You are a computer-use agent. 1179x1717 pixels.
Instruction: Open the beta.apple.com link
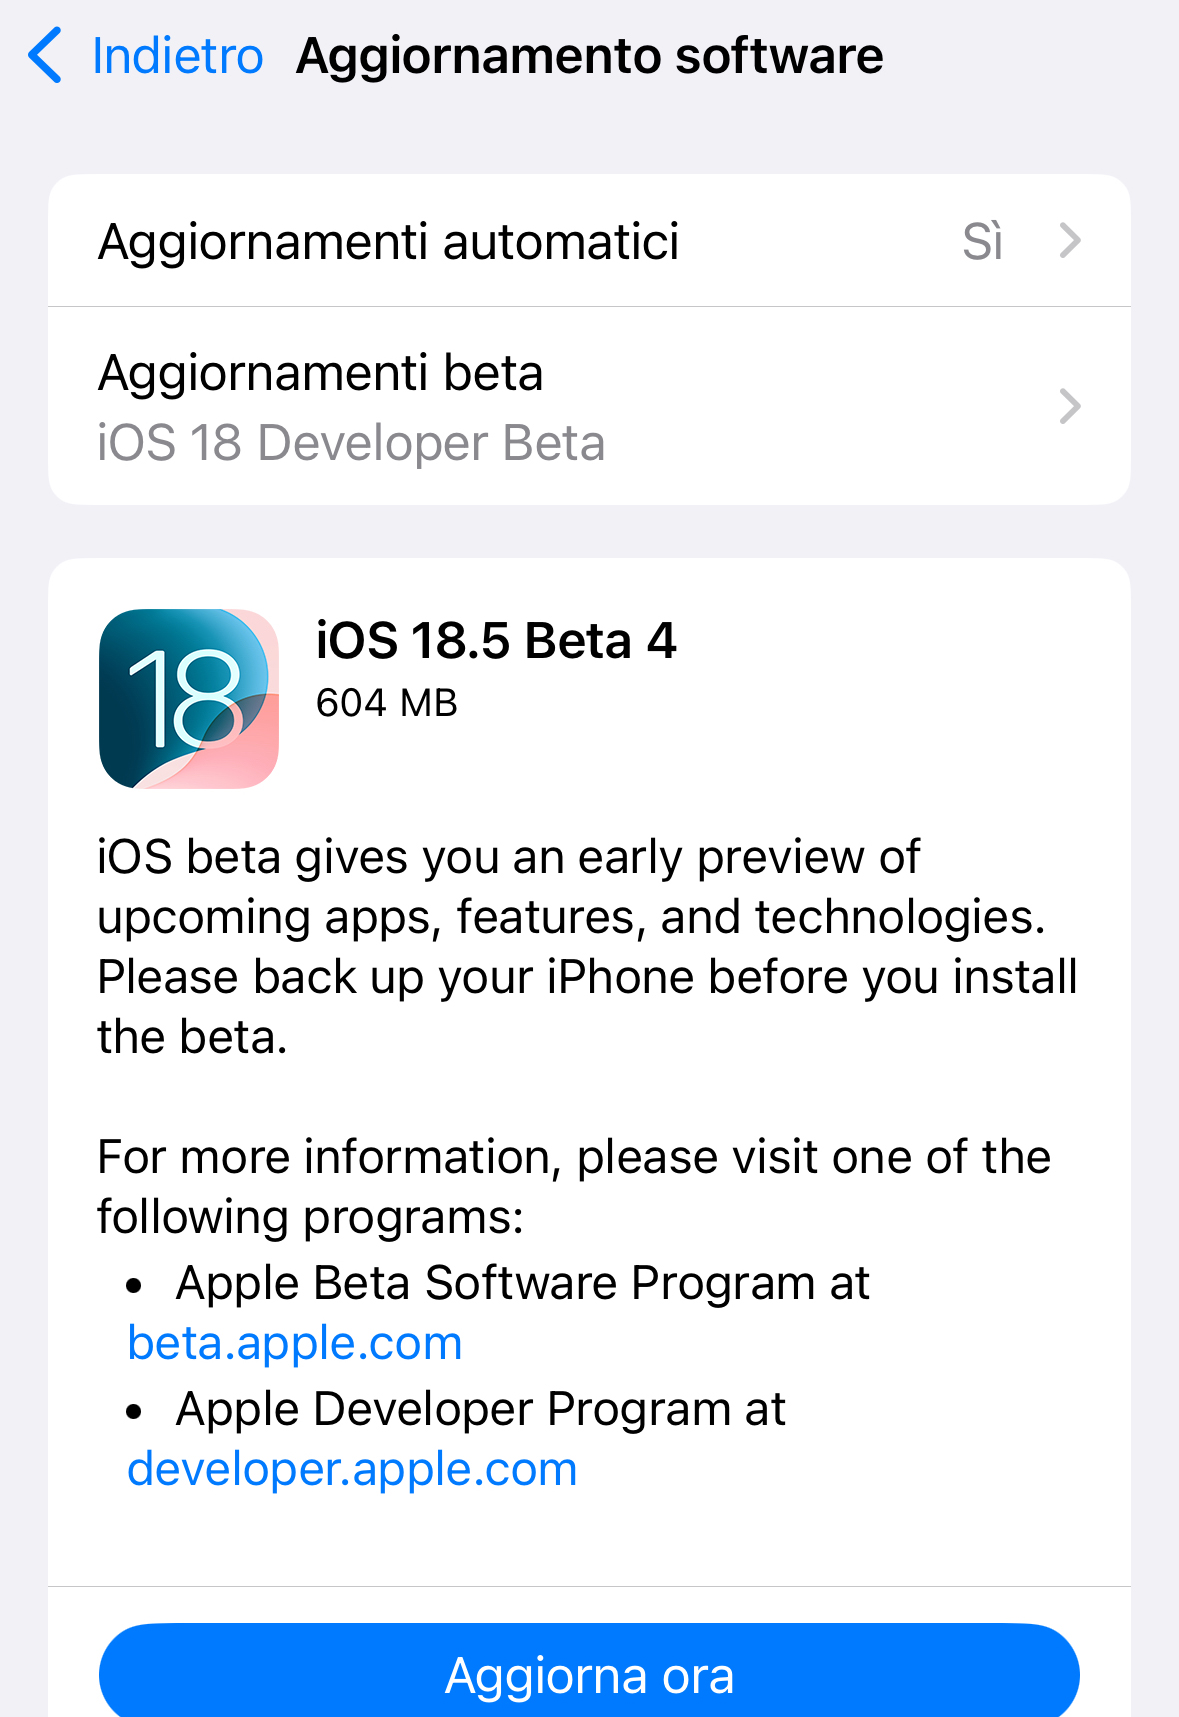(x=295, y=1343)
